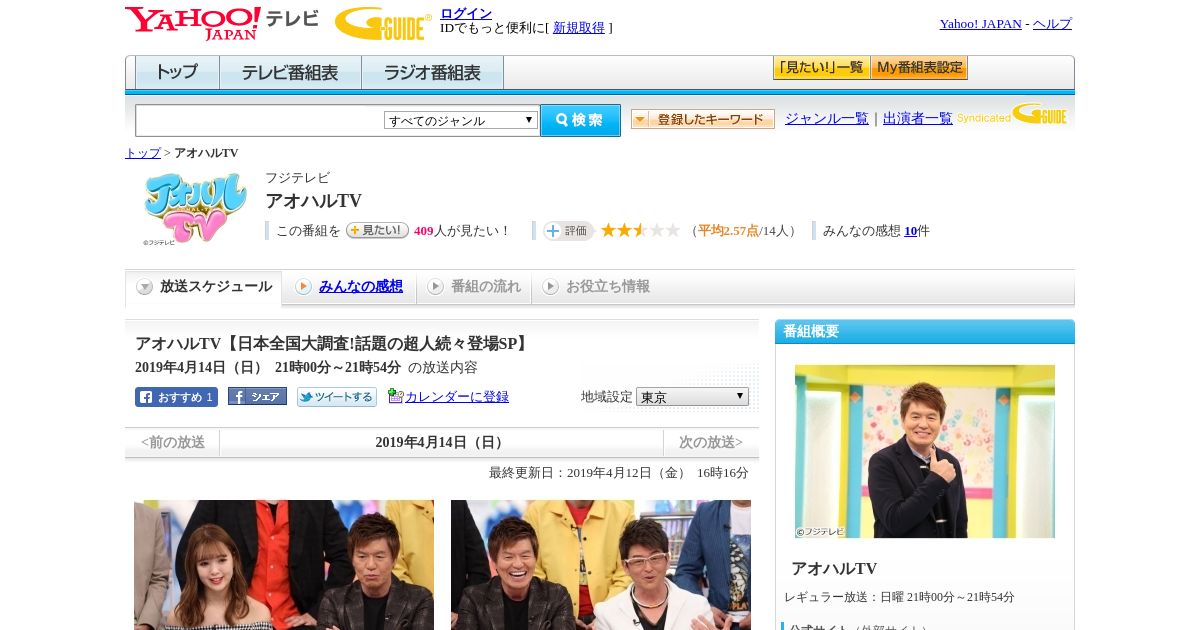The height and width of the screenshot is (630, 1200).
Task: Click the Twitter ツイートする button
Action: click(x=337, y=397)
